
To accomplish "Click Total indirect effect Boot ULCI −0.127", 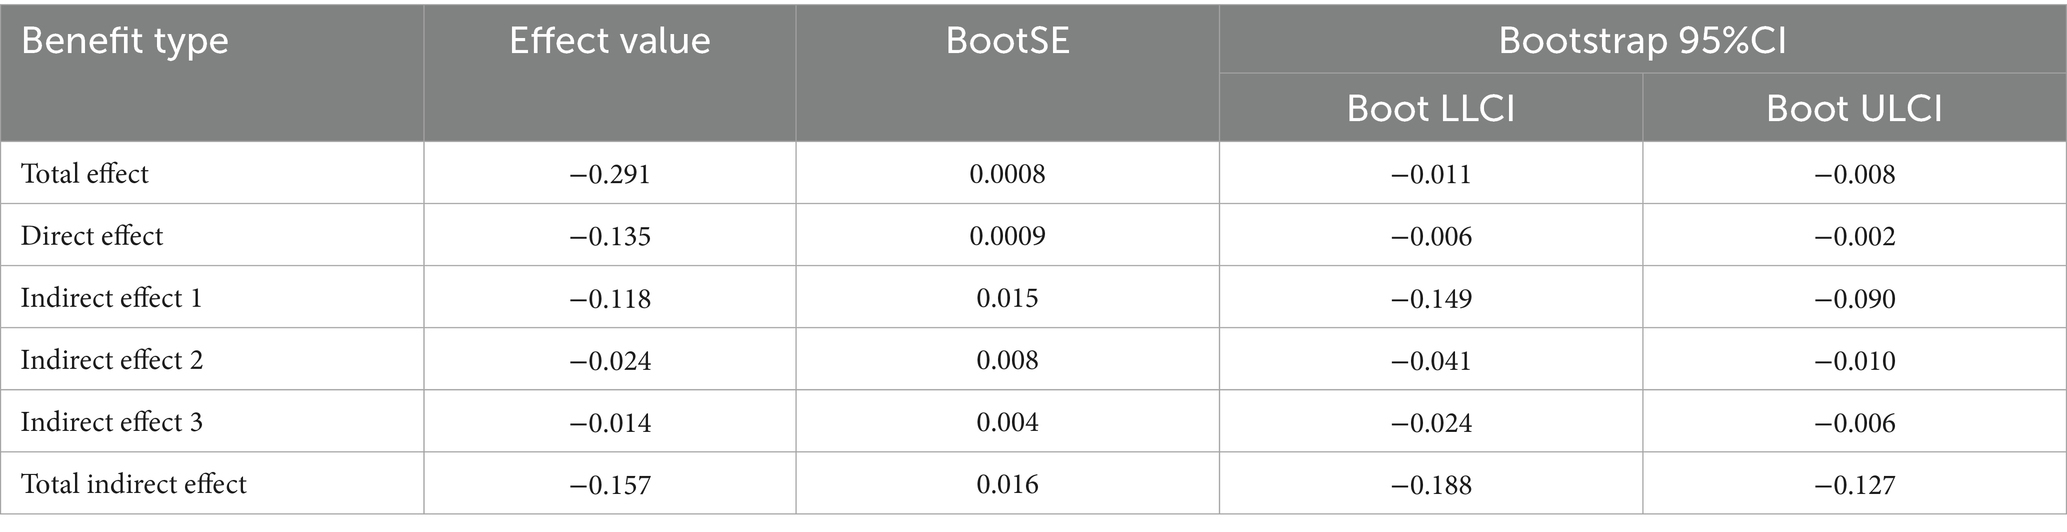I will point(1855,485).
